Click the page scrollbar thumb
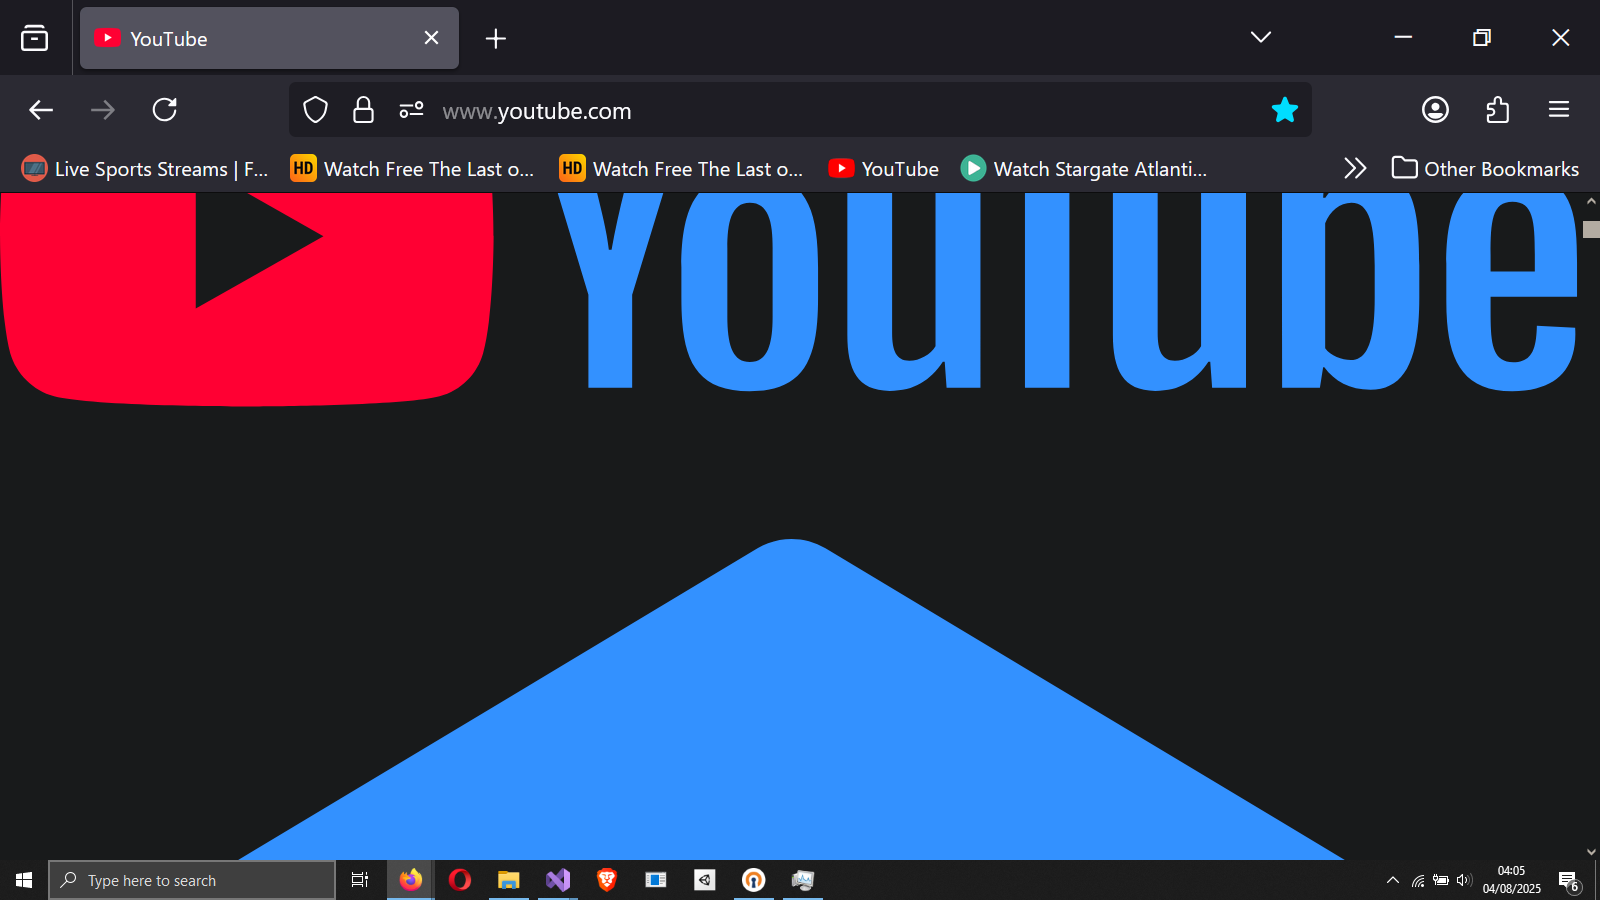Screen dimensions: 1600x900 click(1591, 229)
